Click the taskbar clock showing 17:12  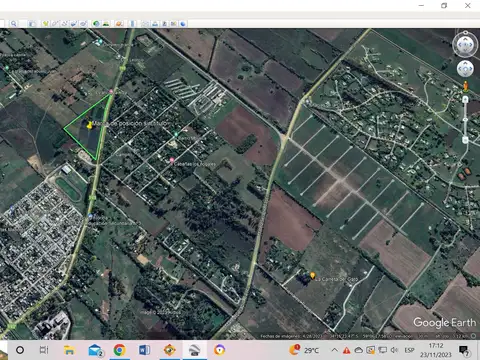(436, 350)
